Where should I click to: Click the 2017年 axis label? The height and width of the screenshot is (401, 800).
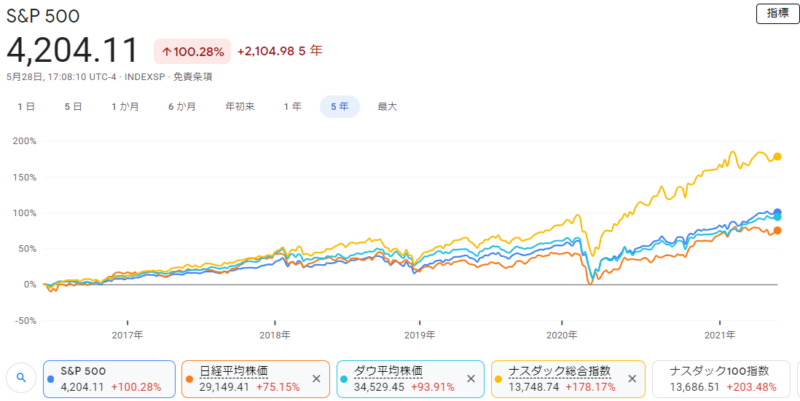click(x=128, y=335)
